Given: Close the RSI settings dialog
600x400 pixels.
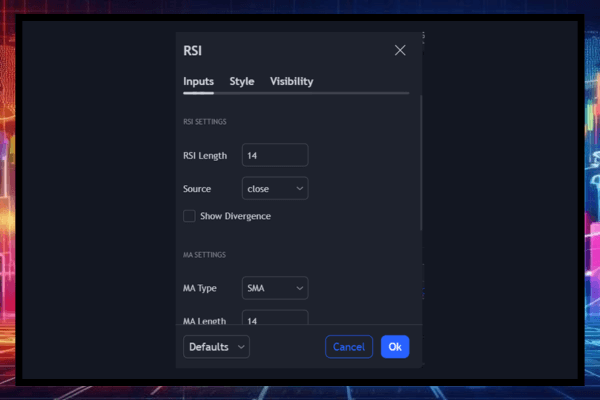Looking at the screenshot, I should click(400, 50).
